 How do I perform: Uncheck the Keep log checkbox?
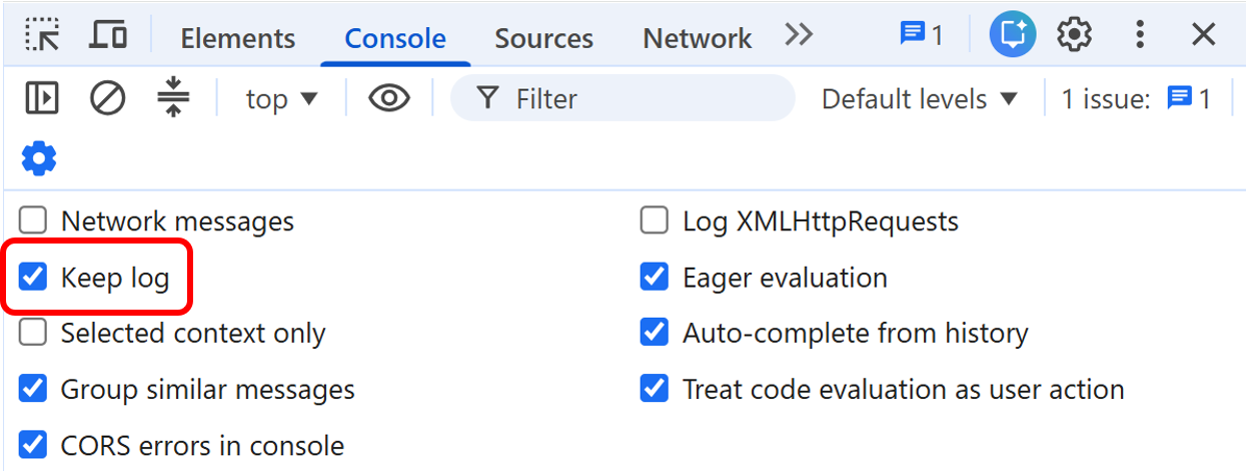34,277
